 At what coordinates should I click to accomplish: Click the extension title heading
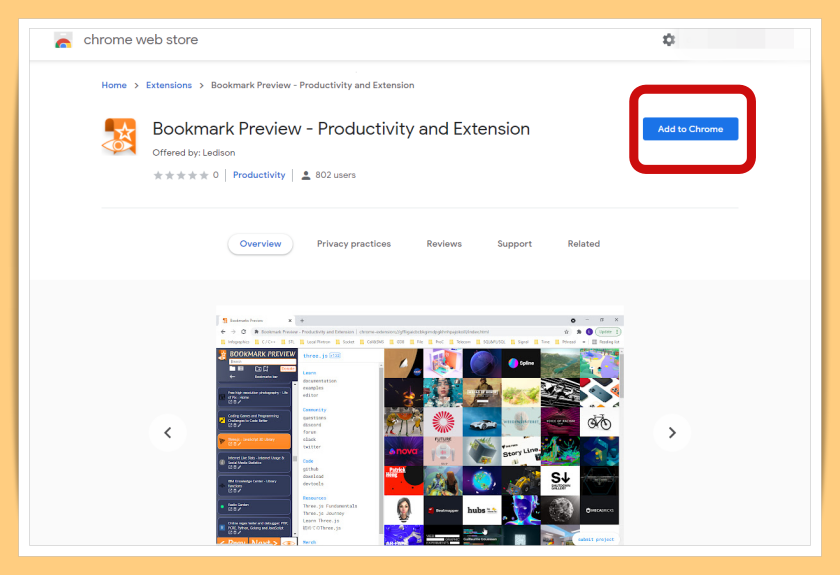(341, 129)
